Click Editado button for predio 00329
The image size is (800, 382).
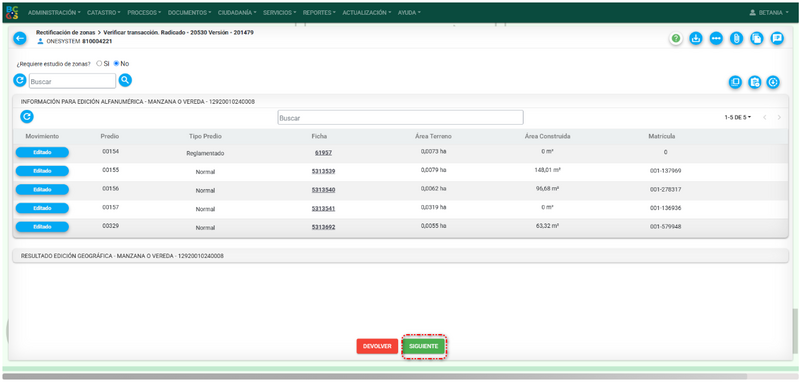click(x=42, y=227)
